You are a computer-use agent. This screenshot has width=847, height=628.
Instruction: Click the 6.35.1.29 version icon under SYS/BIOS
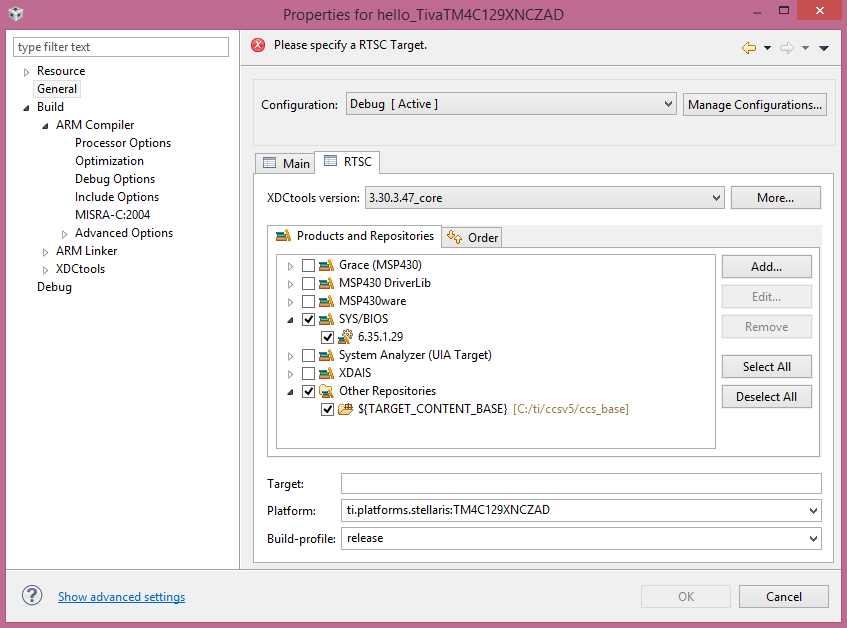coord(347,337)
